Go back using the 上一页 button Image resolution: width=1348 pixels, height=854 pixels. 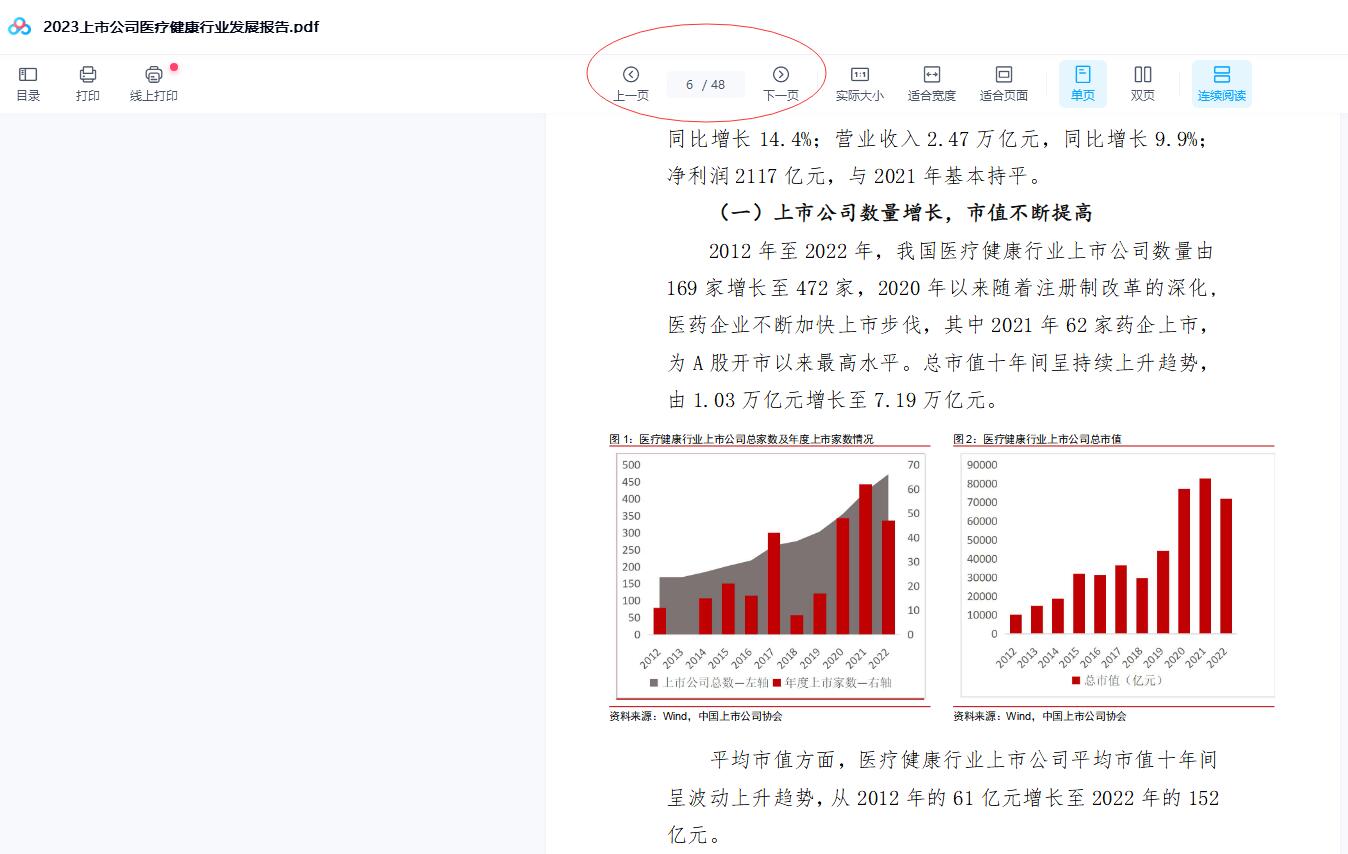(x=631, y=82)
